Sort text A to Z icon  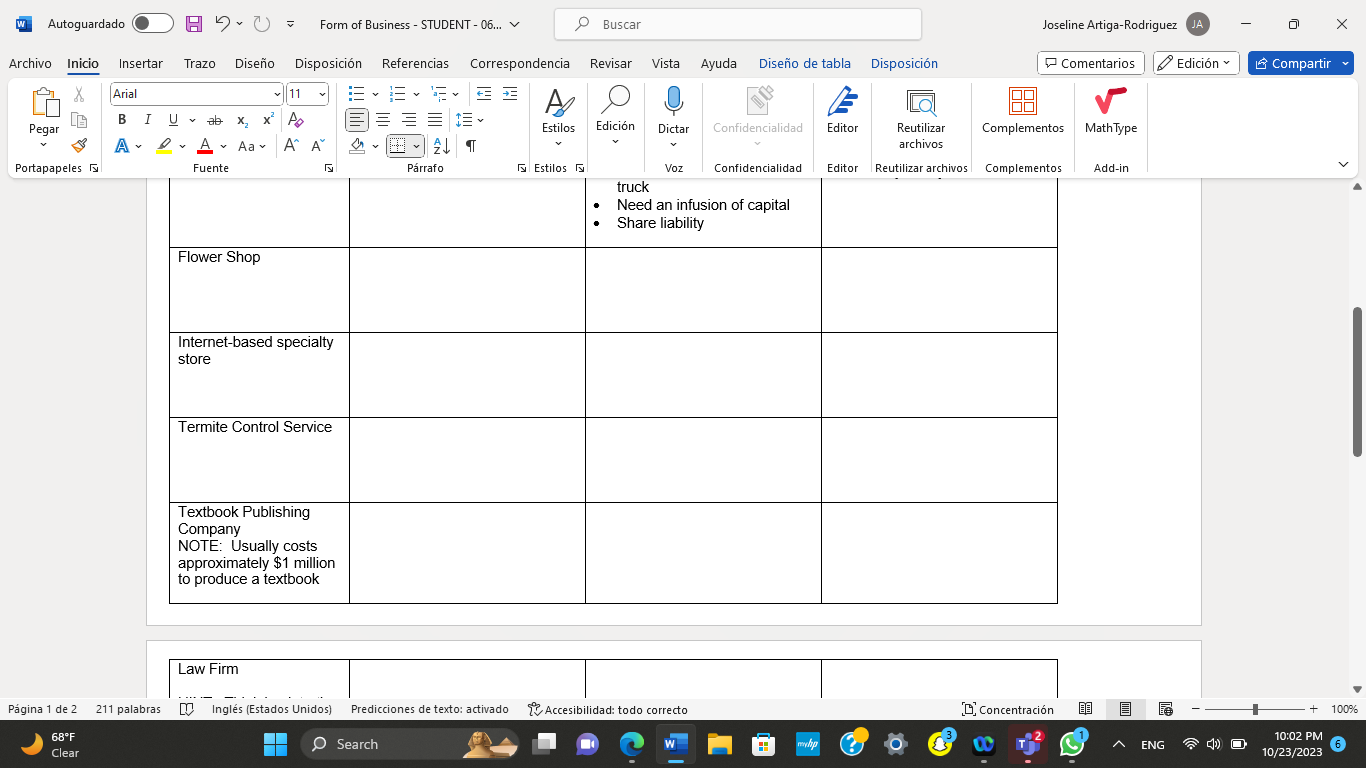[443, 146]
